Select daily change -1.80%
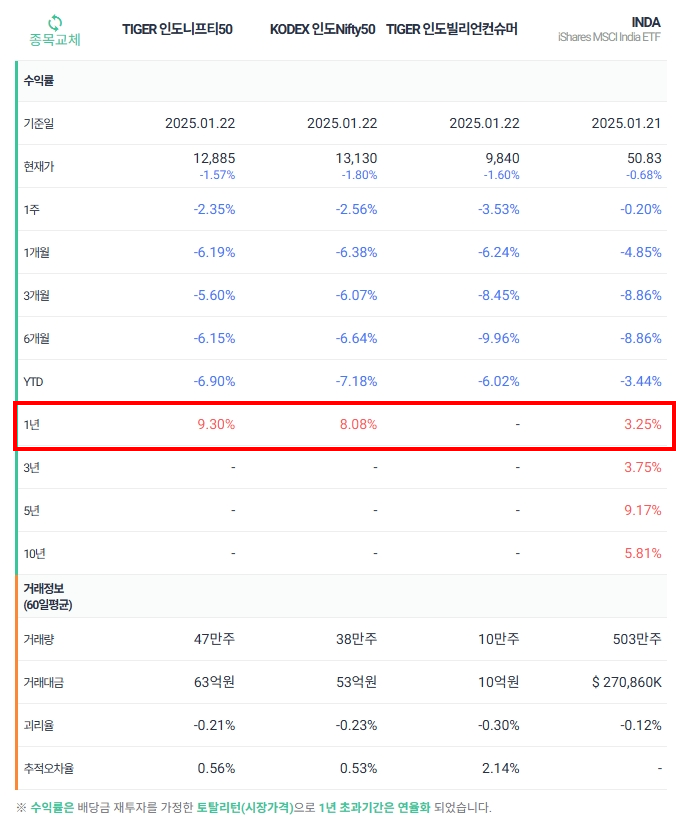Viewport: 688px width, 825px height. tap(359, 175)
